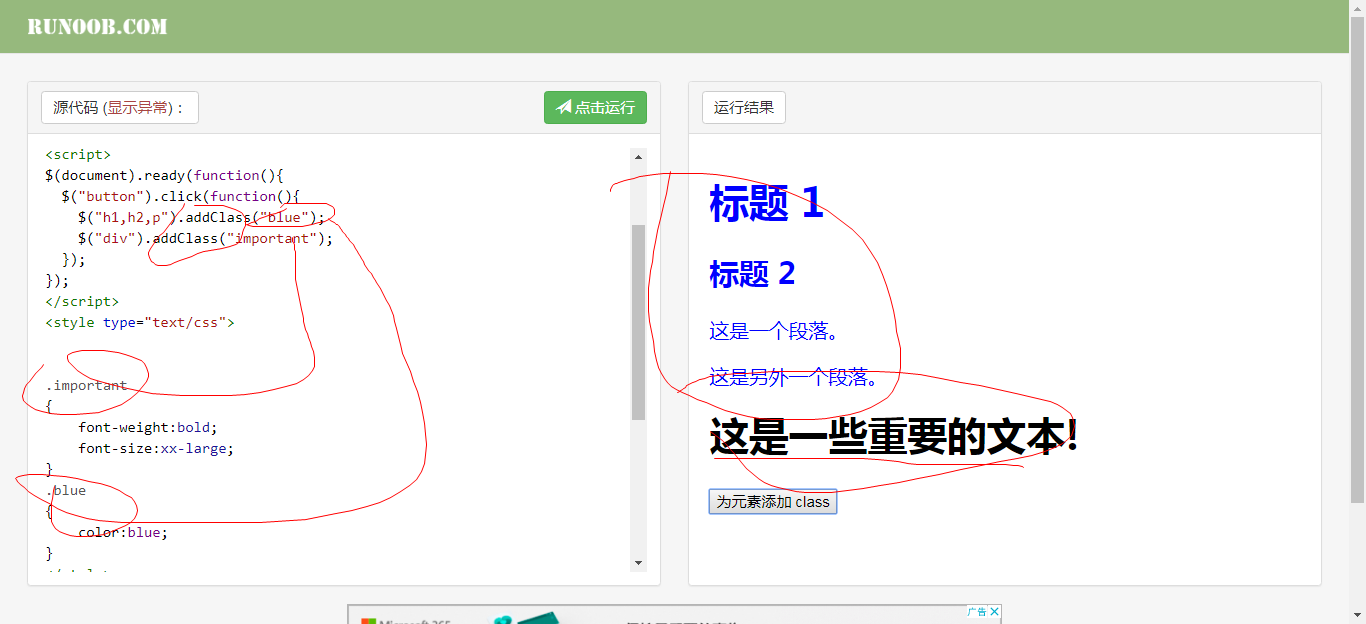Screen dimensions: 1366x624
Task: Click the <script> opening tag line
Action: [78, 155]
